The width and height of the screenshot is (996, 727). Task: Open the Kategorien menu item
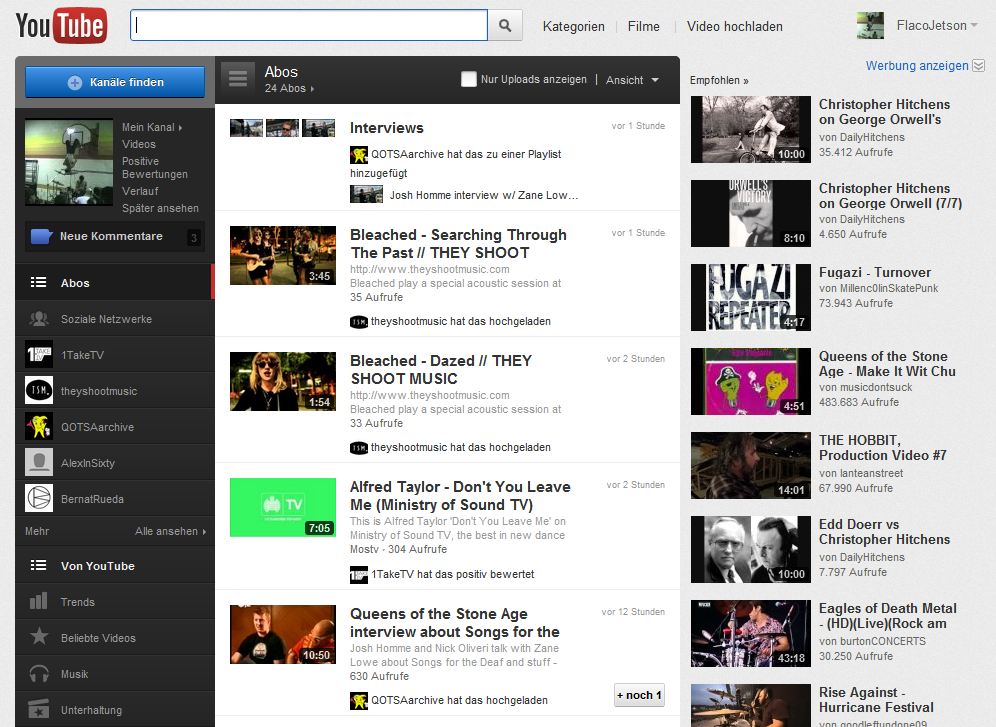[x=573, y=27]
